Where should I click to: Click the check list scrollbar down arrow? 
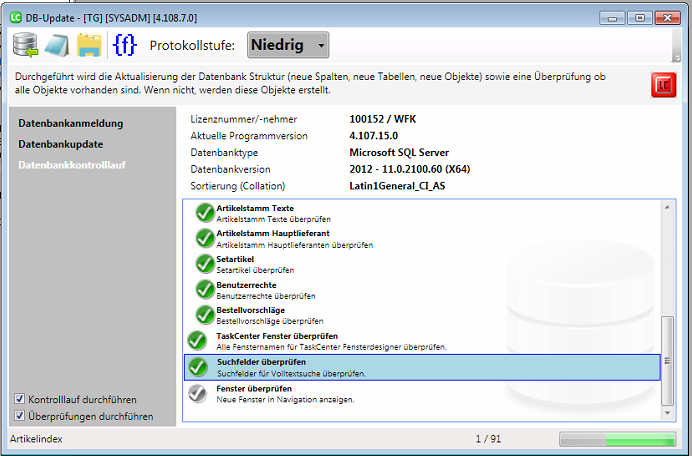coord(669,411)
